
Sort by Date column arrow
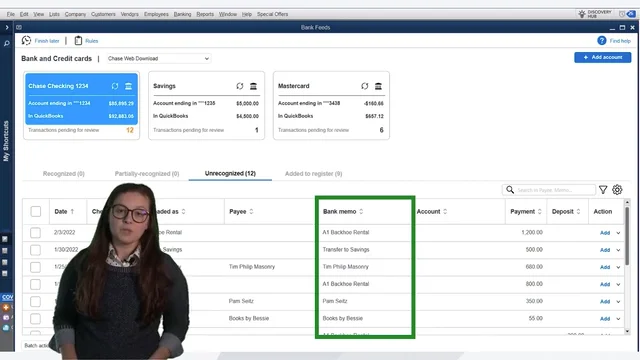pos(72,211)
